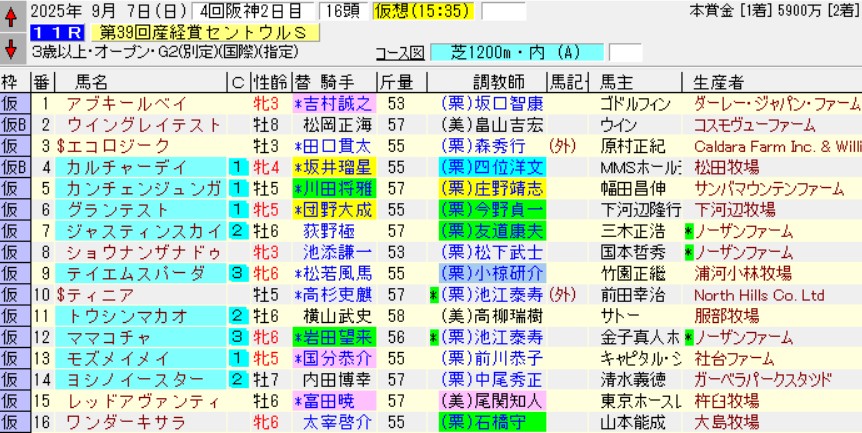Click the yellow 仮想(15:35) button
The width and height of the screenshot is (862, 433).
[x=423, y=11]
